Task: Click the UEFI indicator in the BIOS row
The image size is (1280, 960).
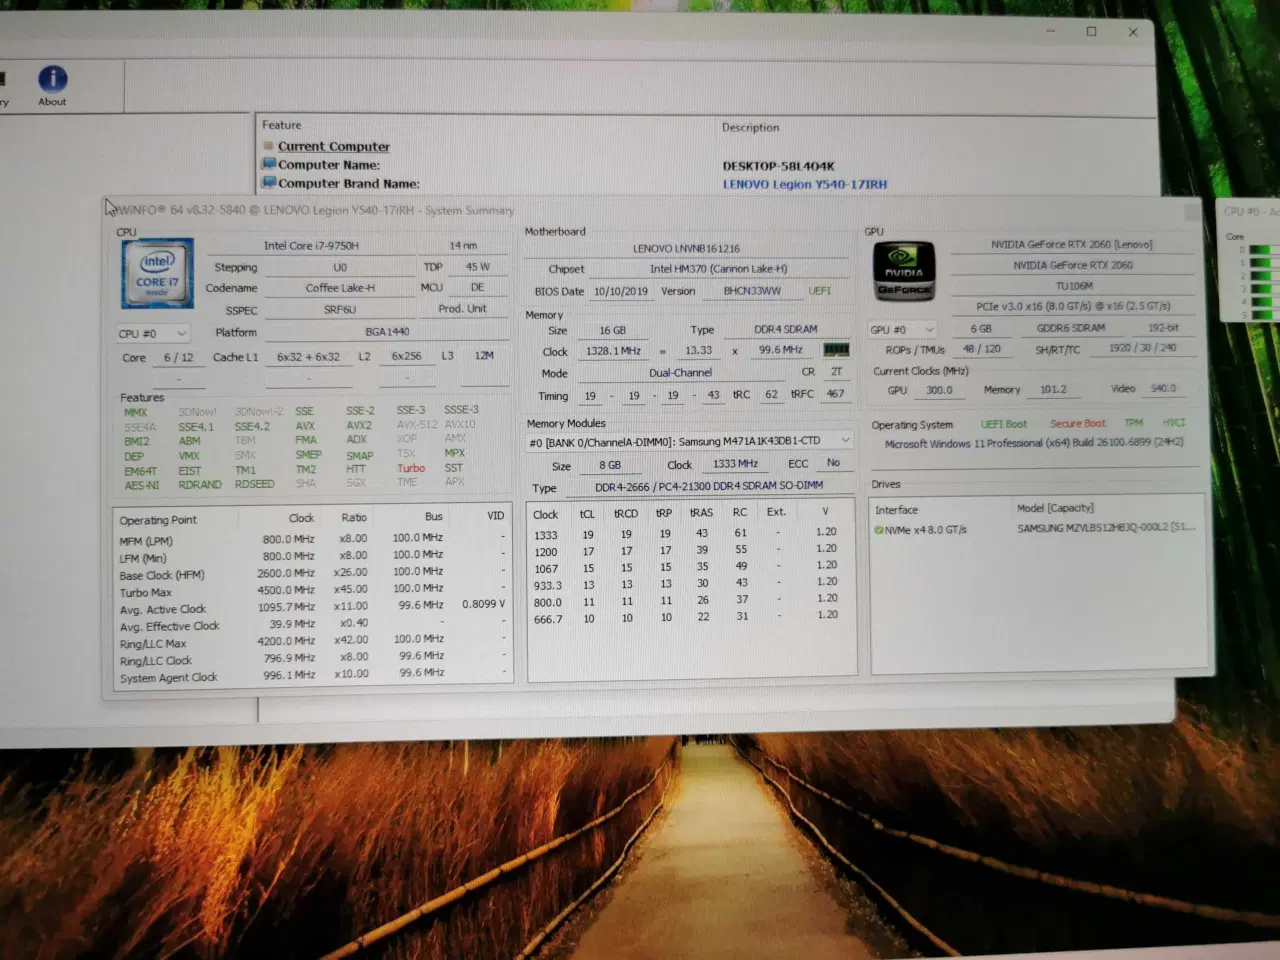Action: tap(819, 291)
